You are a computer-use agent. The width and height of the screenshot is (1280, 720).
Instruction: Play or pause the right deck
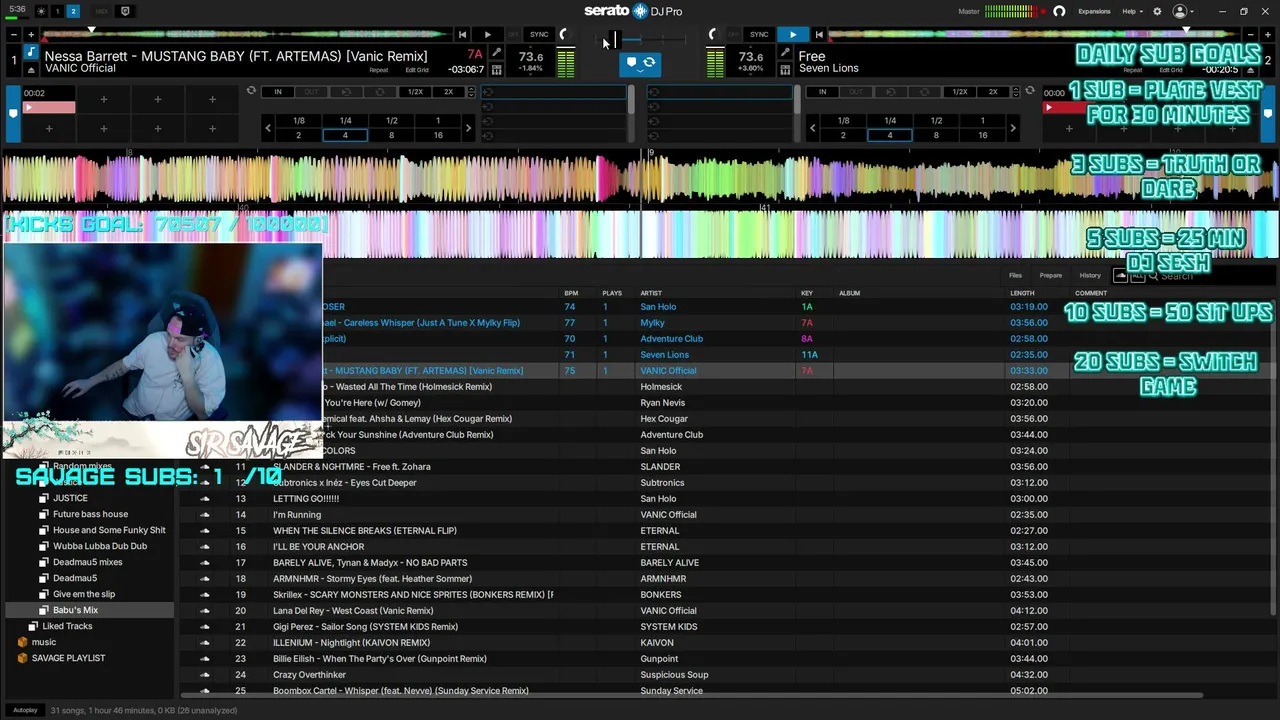[x=792, y=35]
